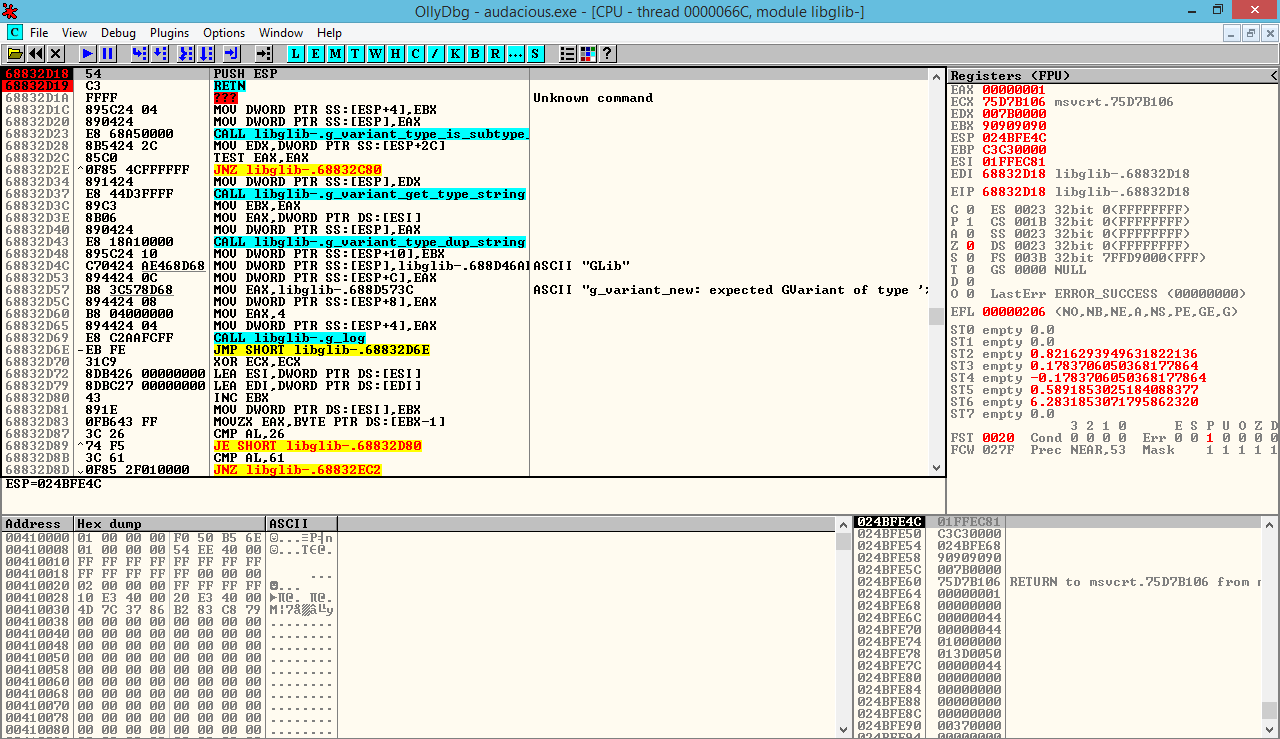Viewport: 1280px width, 739px height.
Task: Open Appearance options colored grid icon
Action: [x=588, y=53]
